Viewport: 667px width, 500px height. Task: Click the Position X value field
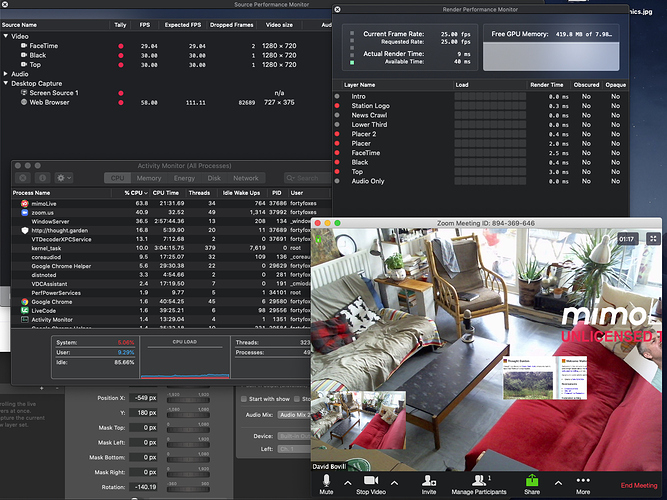click(143, 398)
